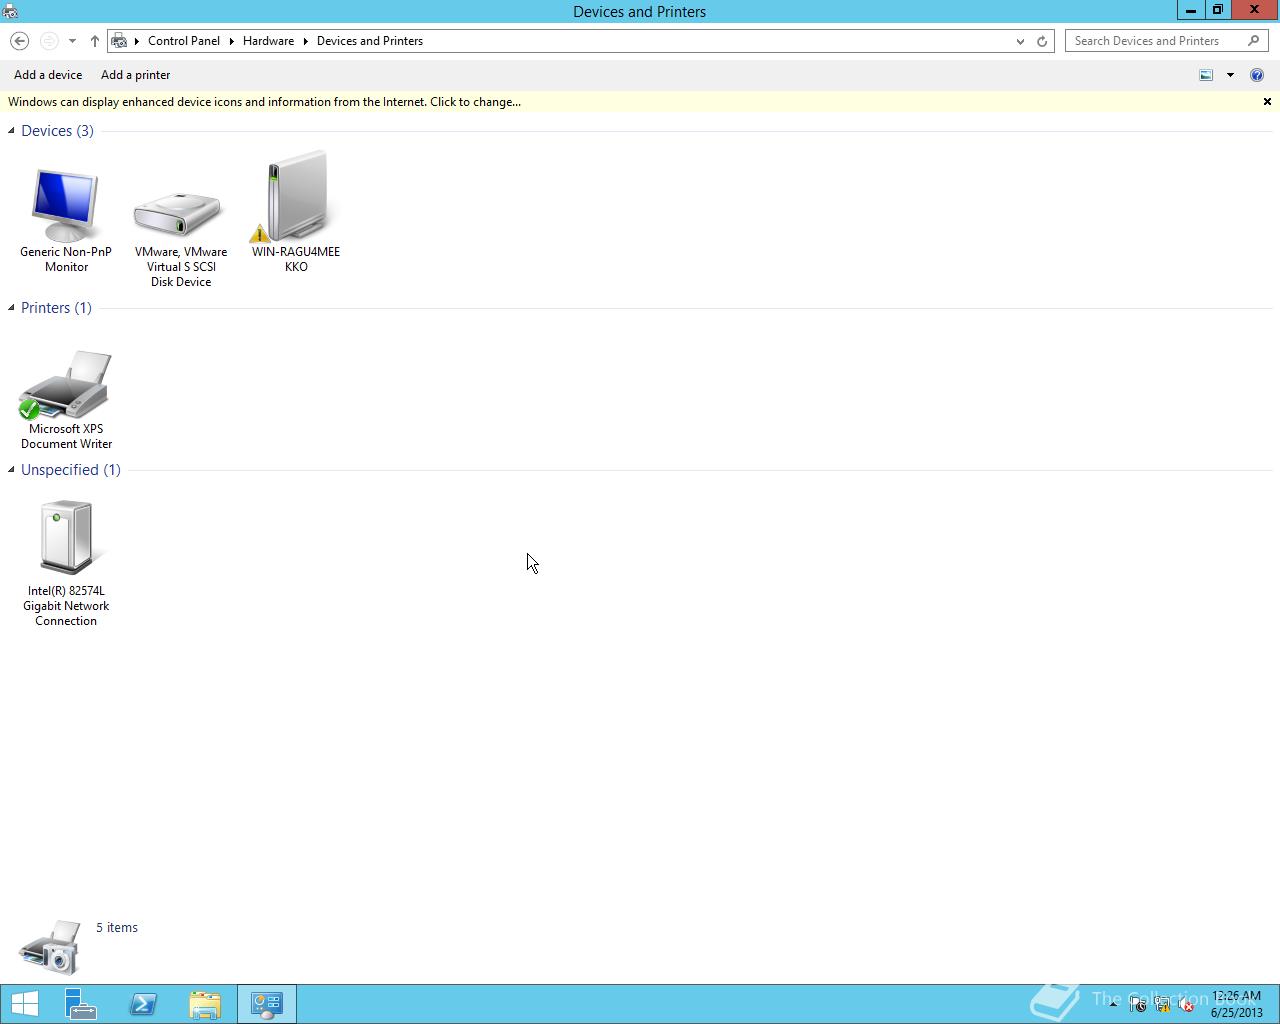
Task: Open the Start button on the taskbar
Action: pos(25,1004)
